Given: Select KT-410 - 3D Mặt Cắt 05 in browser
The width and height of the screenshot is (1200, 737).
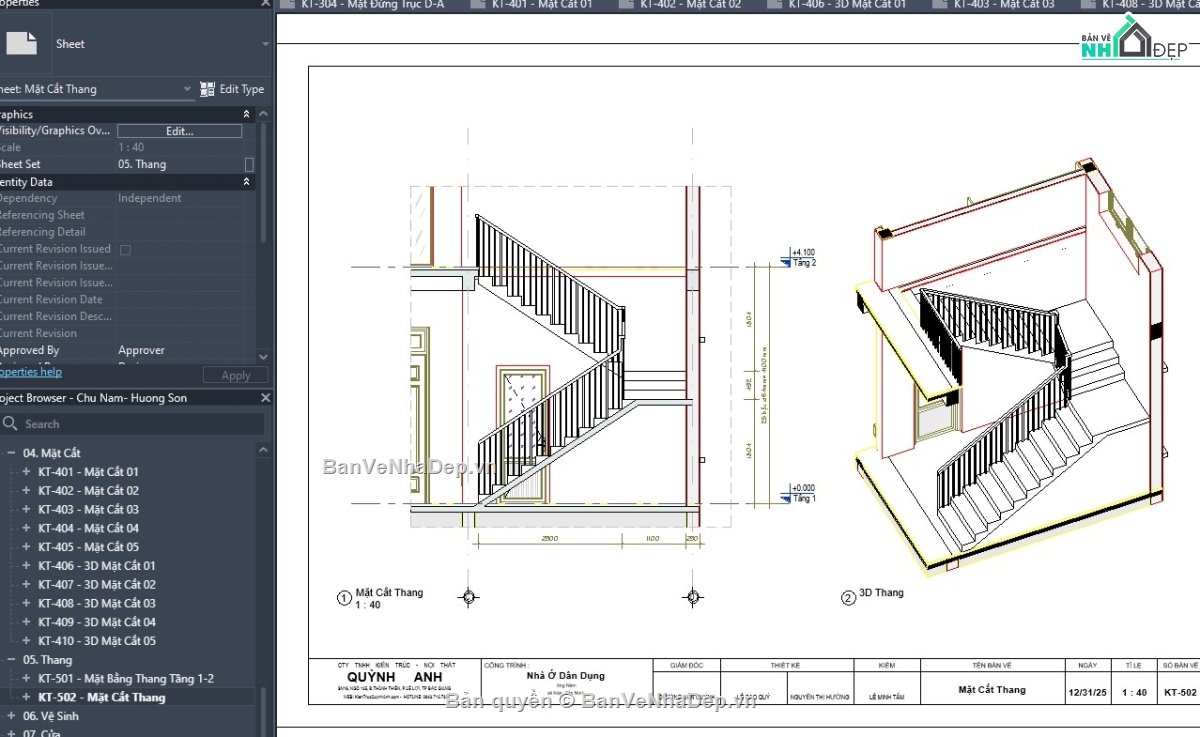Looking at the screenshot, I should [x=97, y=641].
